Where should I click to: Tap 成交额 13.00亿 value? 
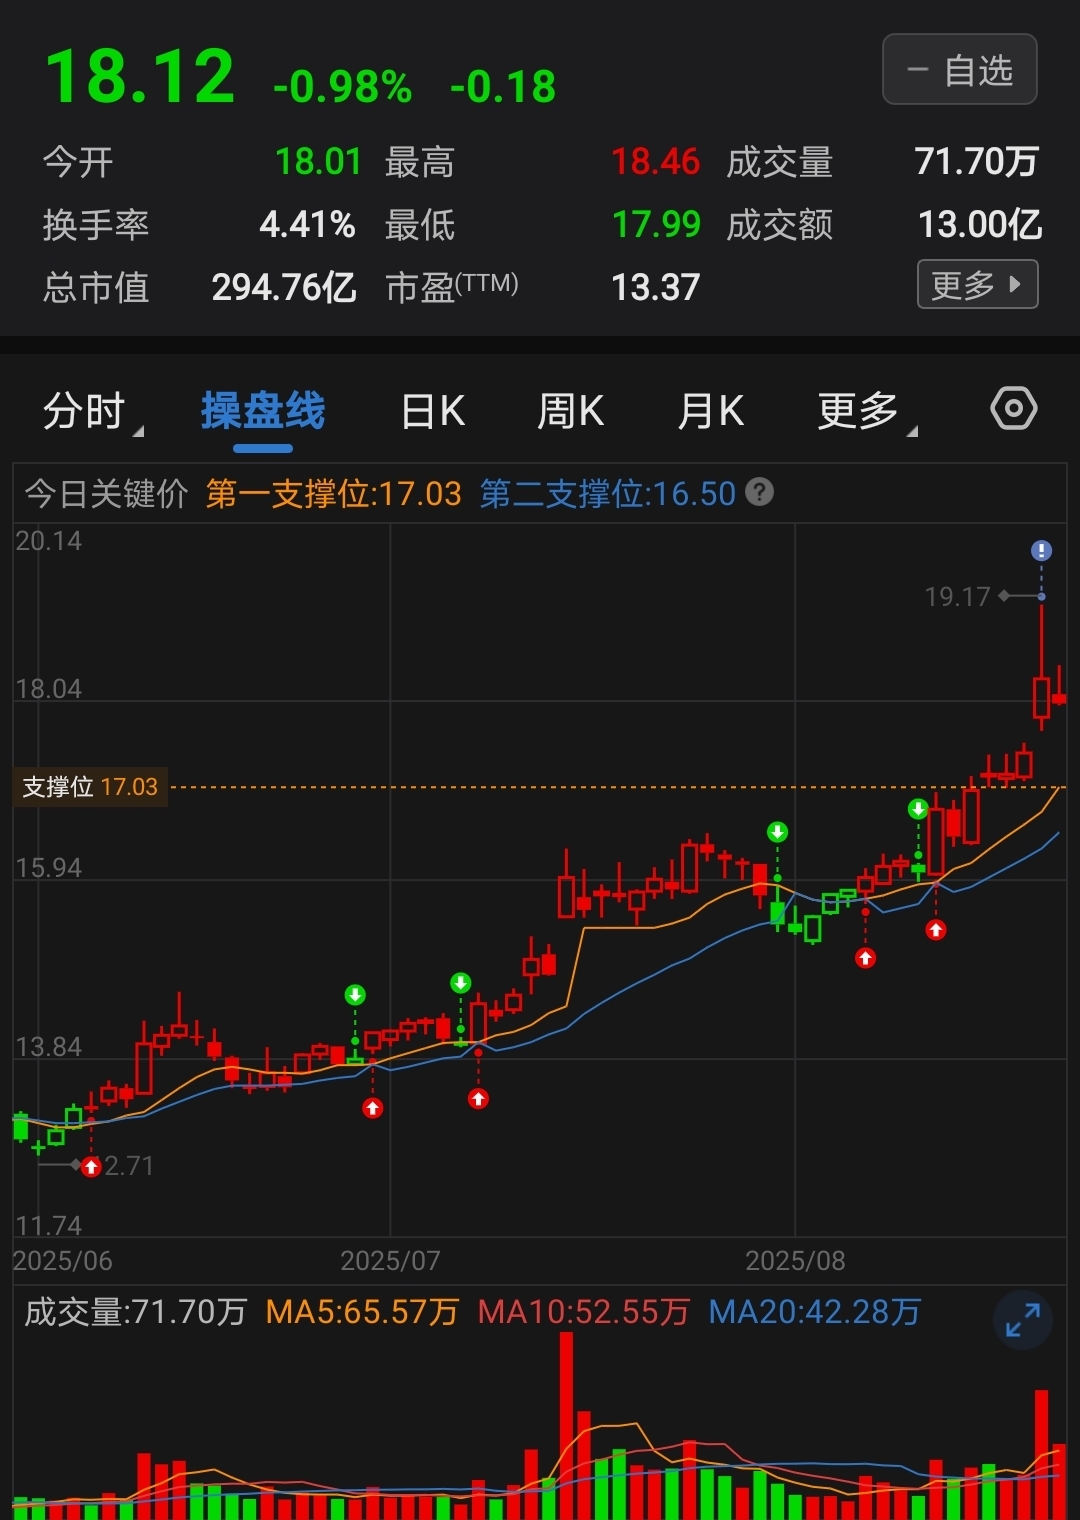980,225
